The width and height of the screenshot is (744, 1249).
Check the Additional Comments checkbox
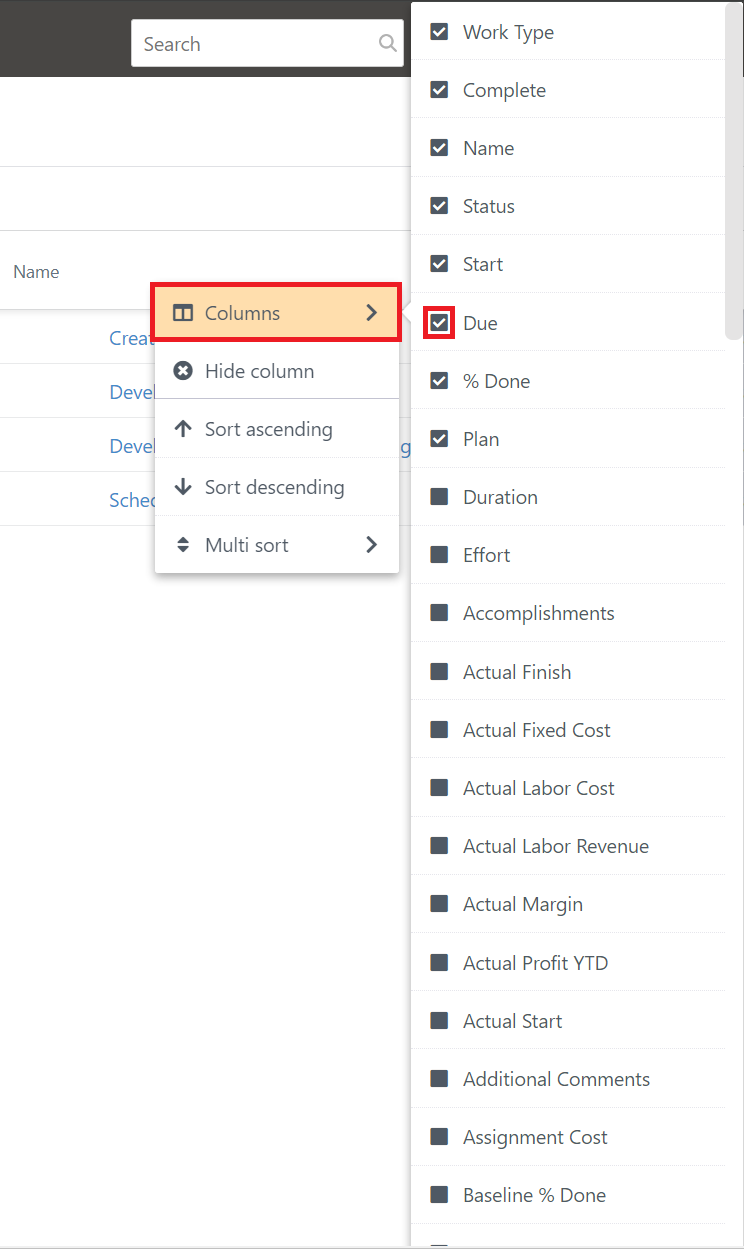click(x=439, y=1079)
